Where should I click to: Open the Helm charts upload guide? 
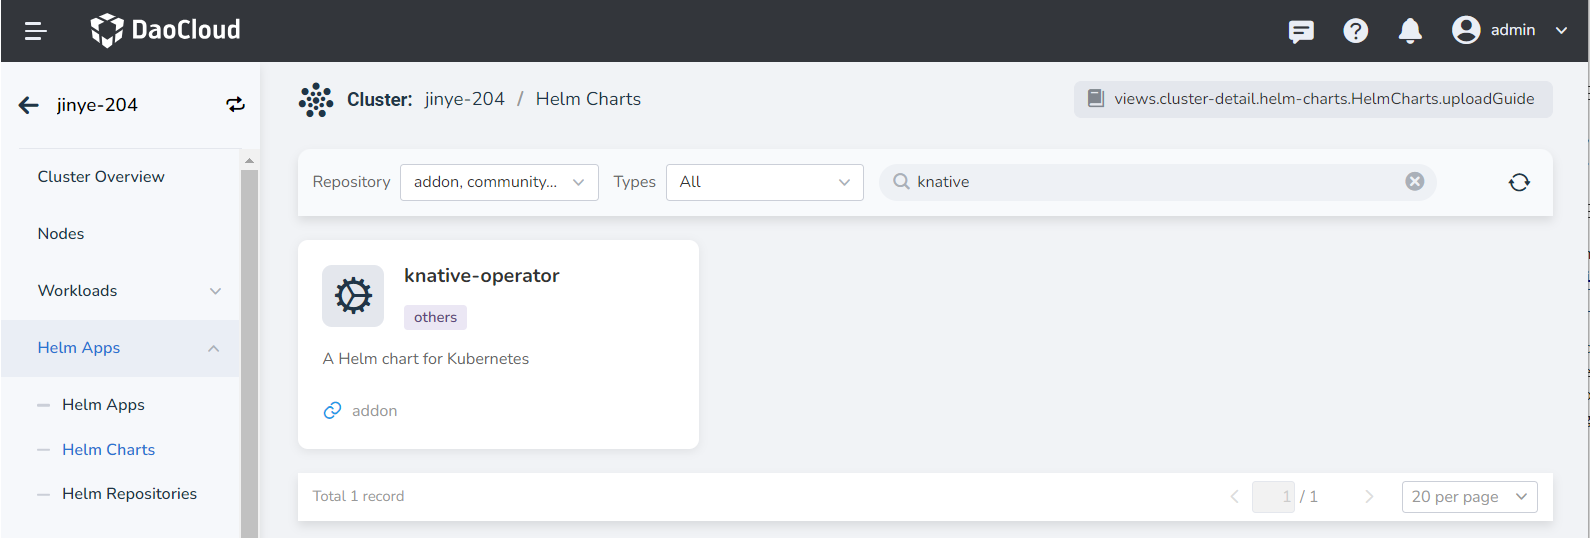tap(1313, 99)
